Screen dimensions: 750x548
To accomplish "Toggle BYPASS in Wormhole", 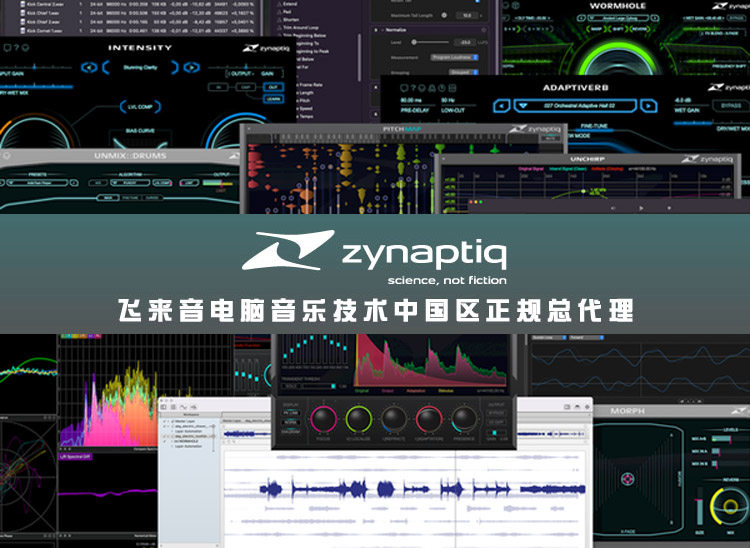I will [735, 18].
